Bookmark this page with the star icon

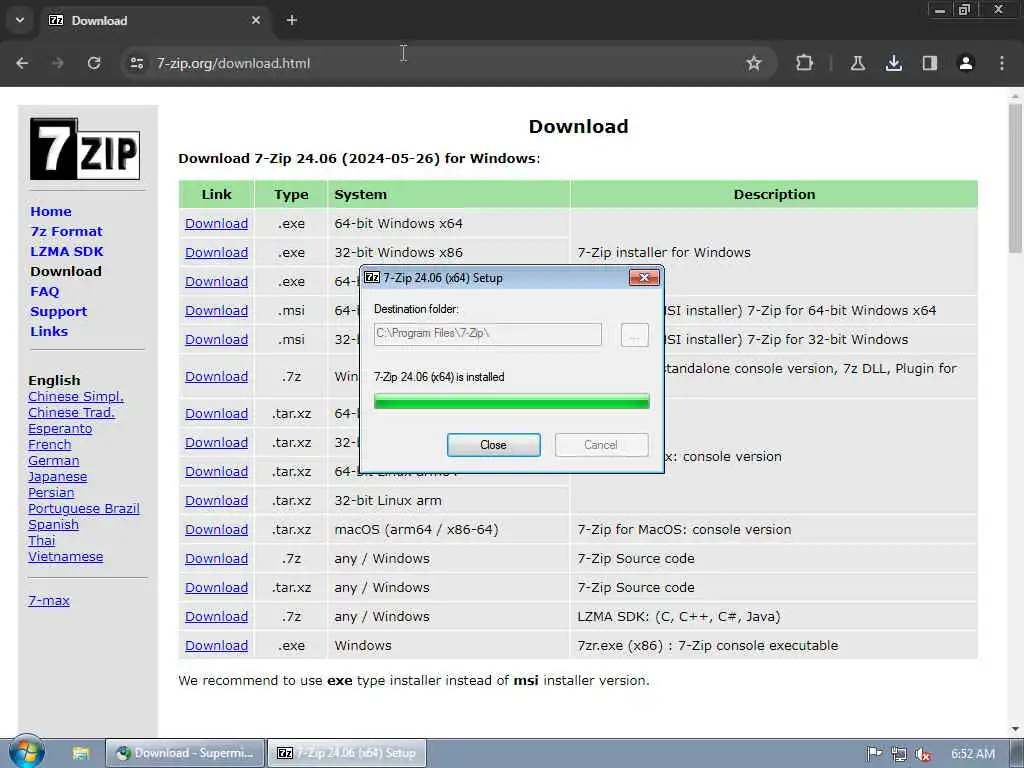[754, 63]
